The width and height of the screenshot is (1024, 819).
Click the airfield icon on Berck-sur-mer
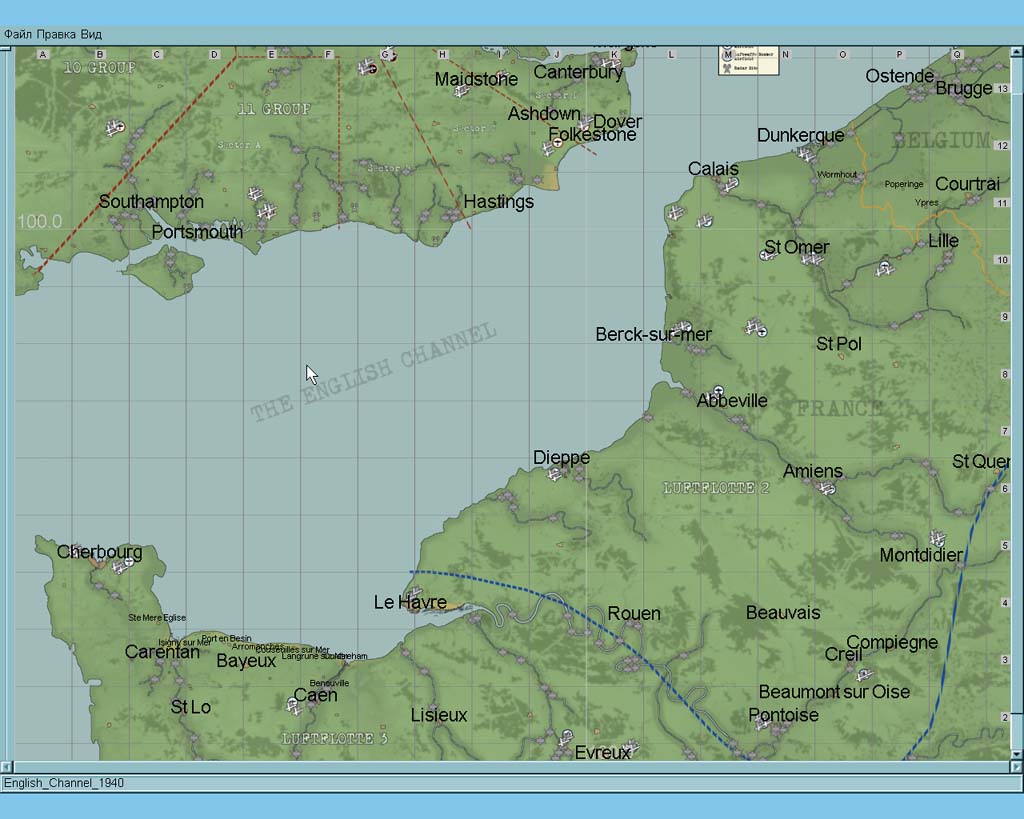coord(682,327)
